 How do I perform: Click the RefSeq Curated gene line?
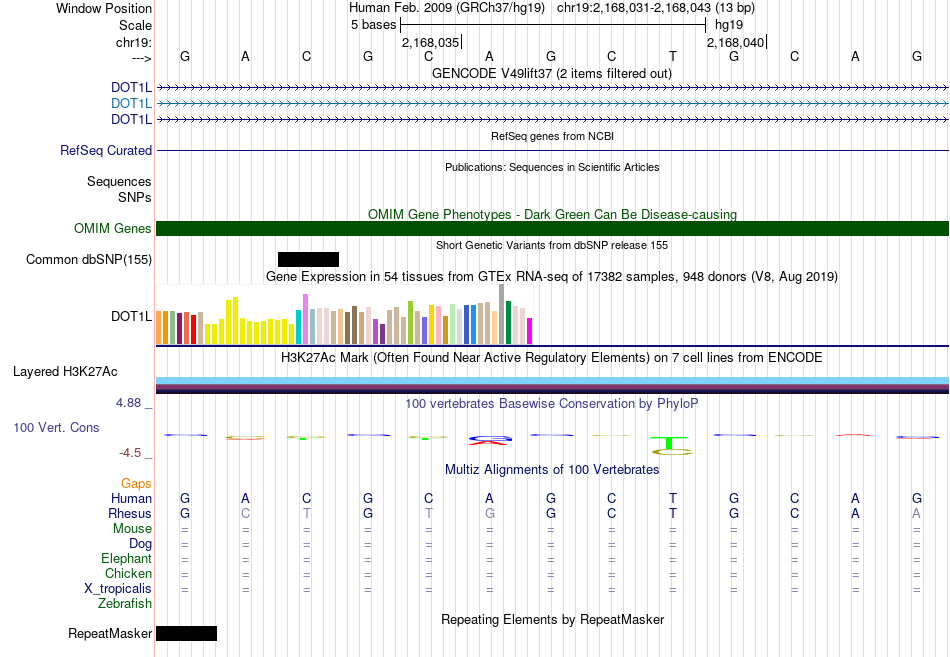click(553, 150)
